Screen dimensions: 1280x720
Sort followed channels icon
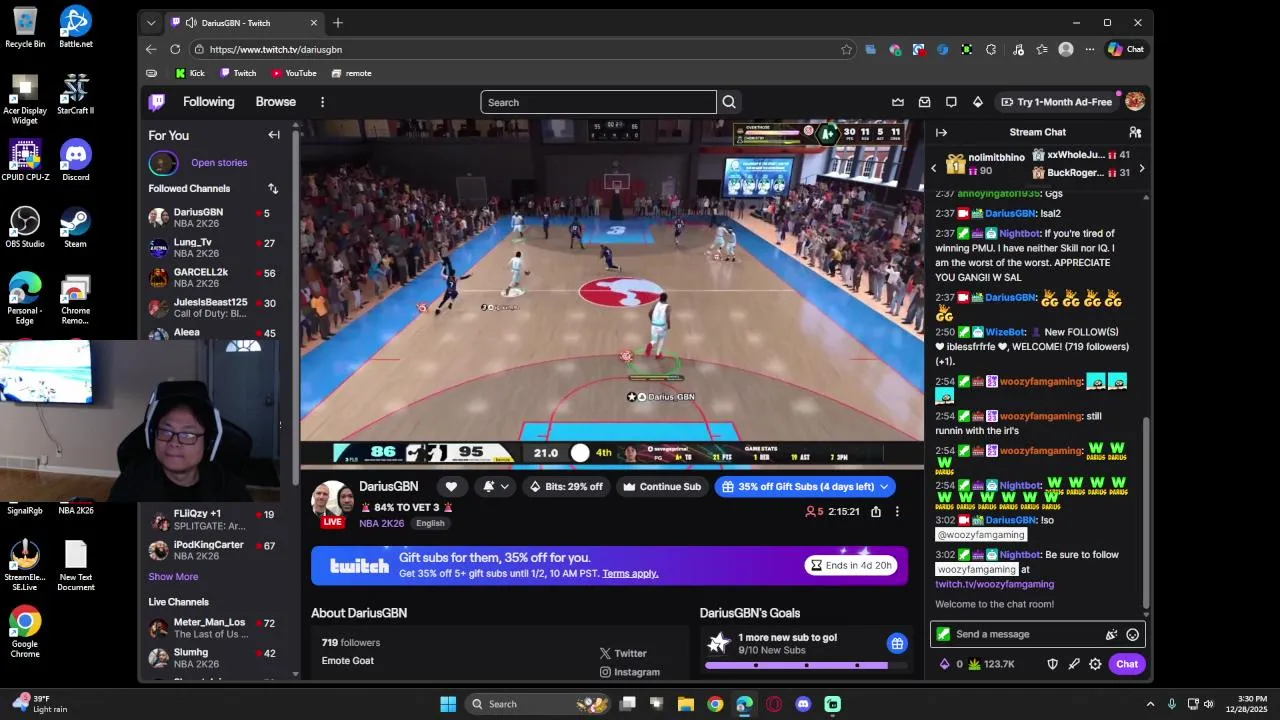click(x=273, y=188)
